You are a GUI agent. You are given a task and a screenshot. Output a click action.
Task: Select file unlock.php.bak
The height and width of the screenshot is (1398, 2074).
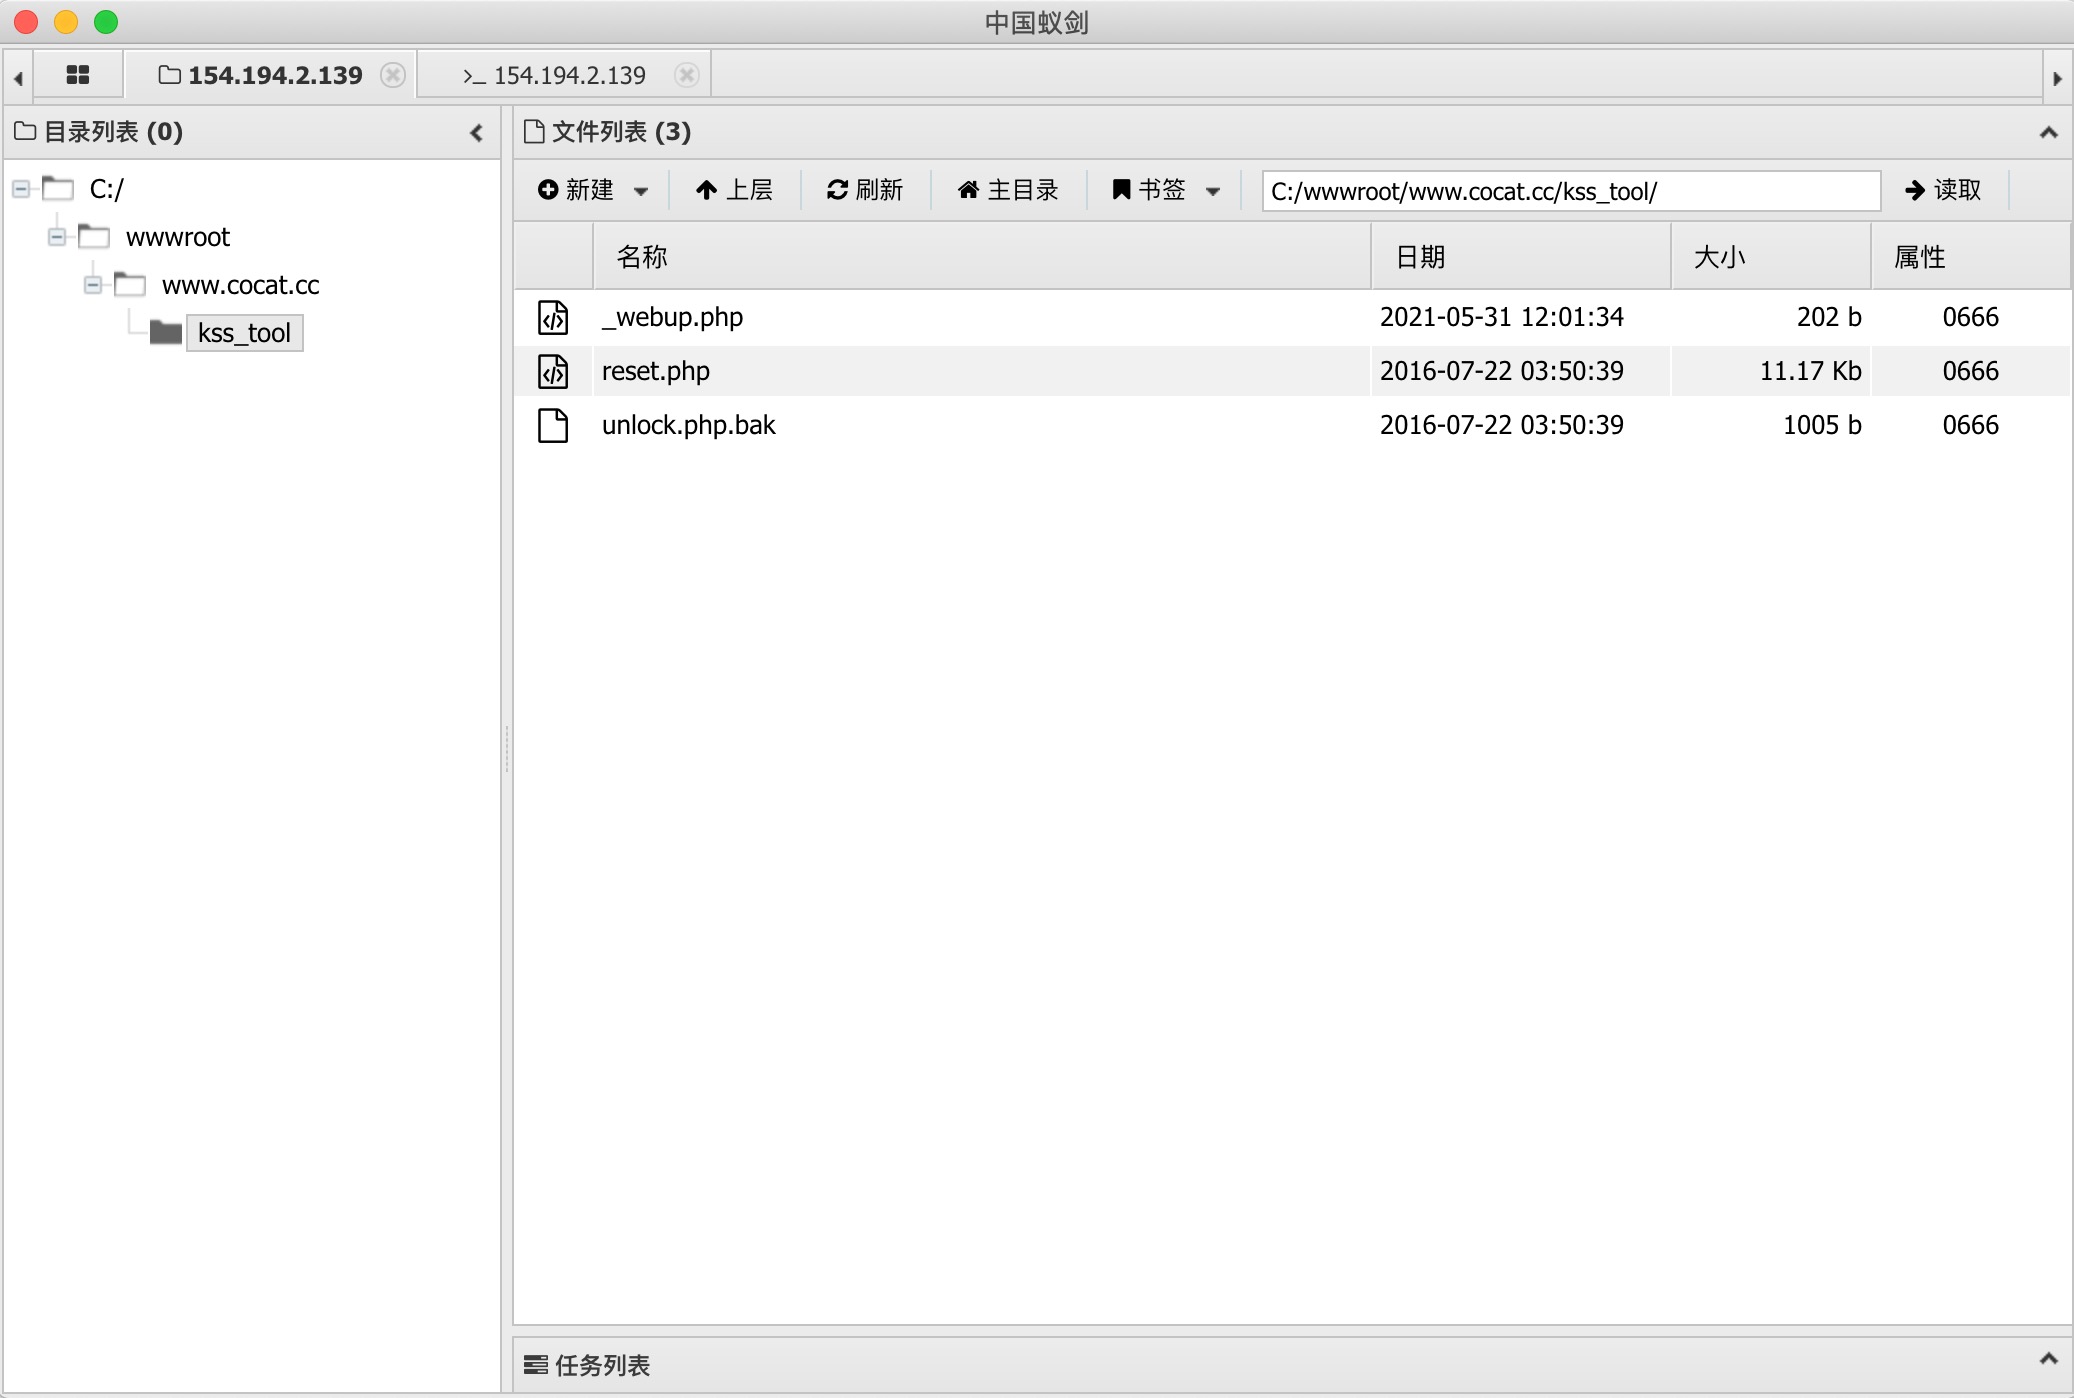(x=689, y=425)
